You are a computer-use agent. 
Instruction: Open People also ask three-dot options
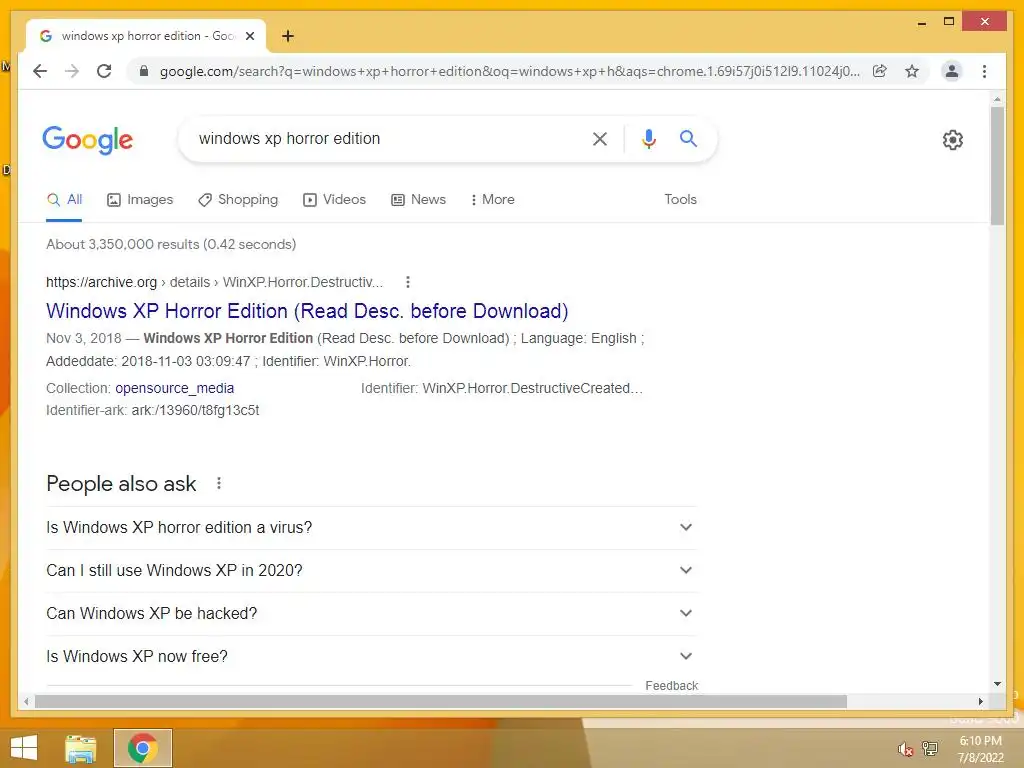(219, 483)
